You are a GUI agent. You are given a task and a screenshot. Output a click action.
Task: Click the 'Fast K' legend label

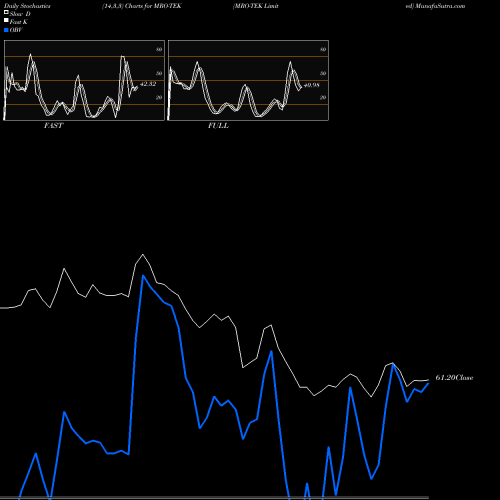tap(19, 22)
